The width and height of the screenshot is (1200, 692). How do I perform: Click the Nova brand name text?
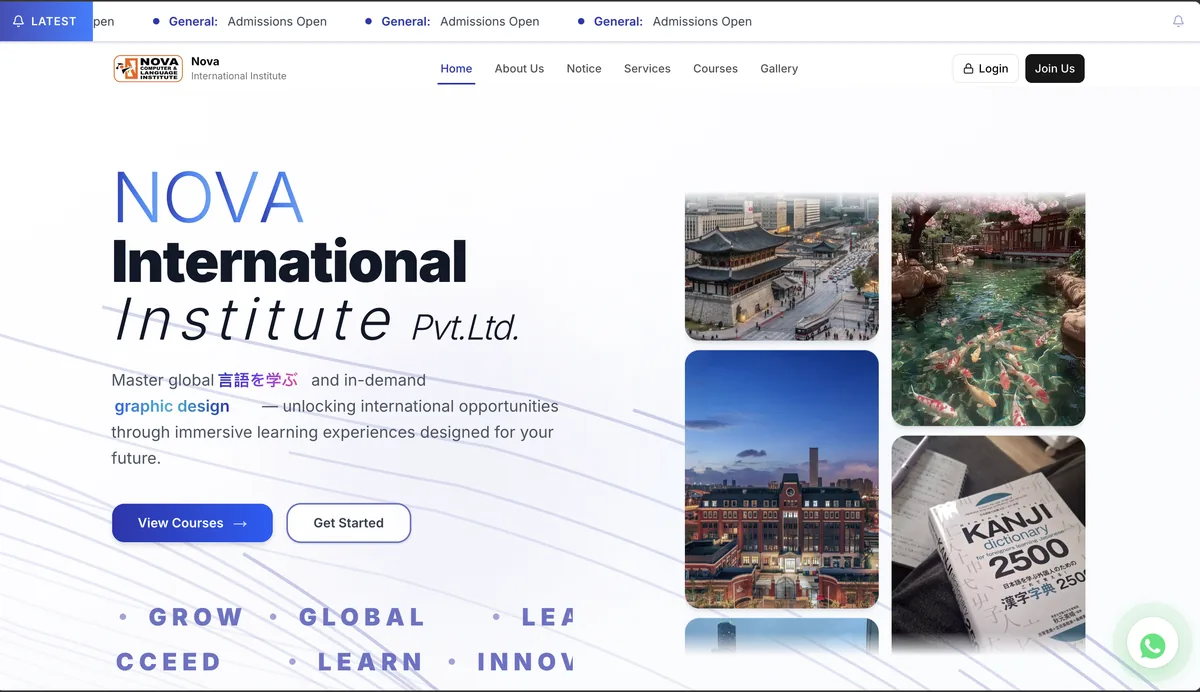205,61
